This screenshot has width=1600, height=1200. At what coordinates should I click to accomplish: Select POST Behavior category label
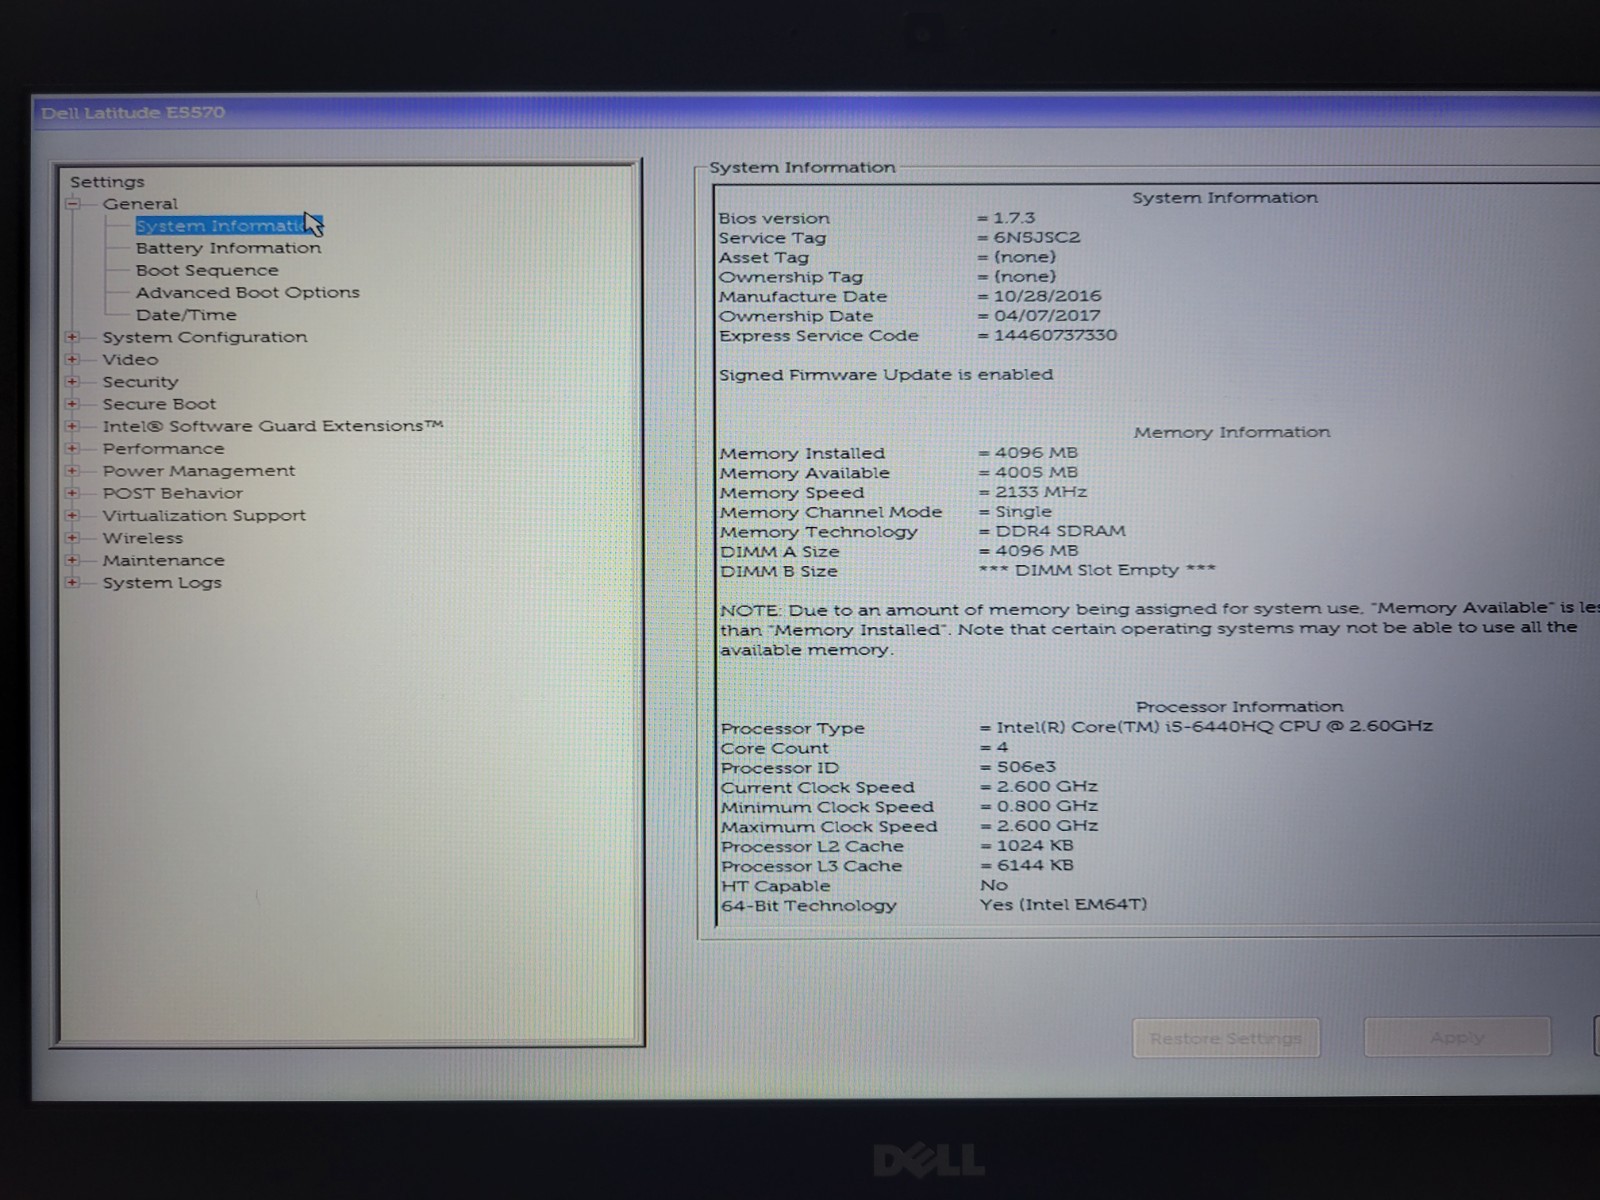click(x=172, y=493)
